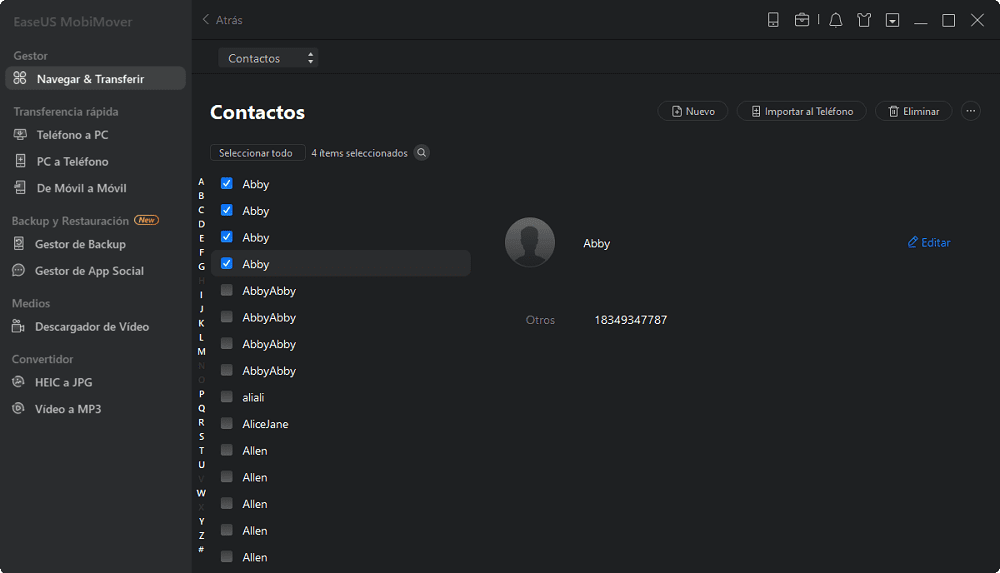Click the Editar link for Abby
Viewport: 1000px width, 573px height.
click(x=929, y=242)
